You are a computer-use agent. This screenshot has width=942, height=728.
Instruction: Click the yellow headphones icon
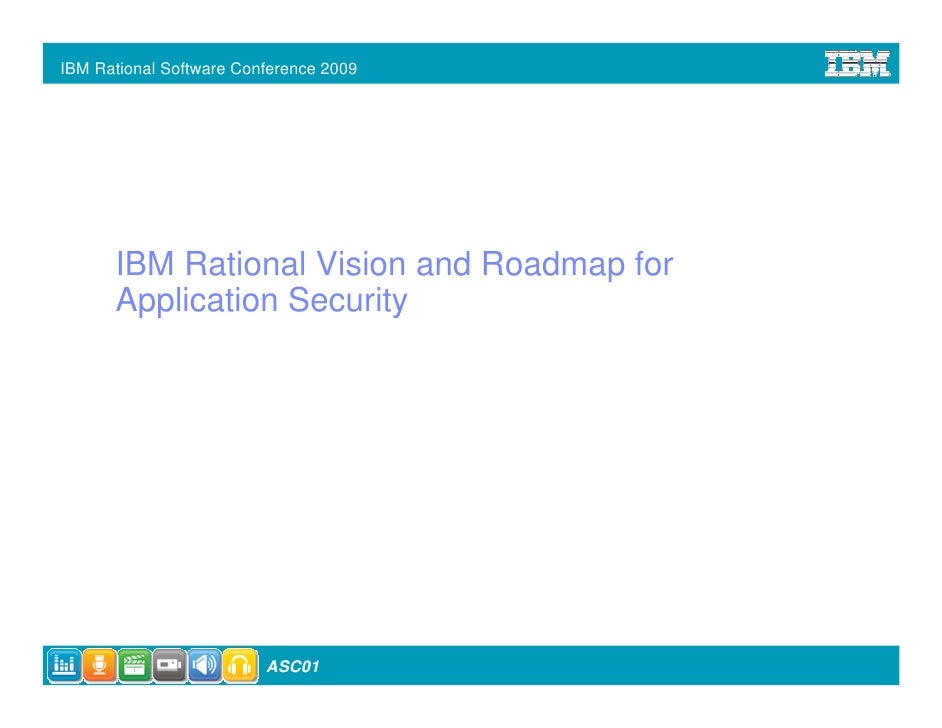click(x=240, y=665)
